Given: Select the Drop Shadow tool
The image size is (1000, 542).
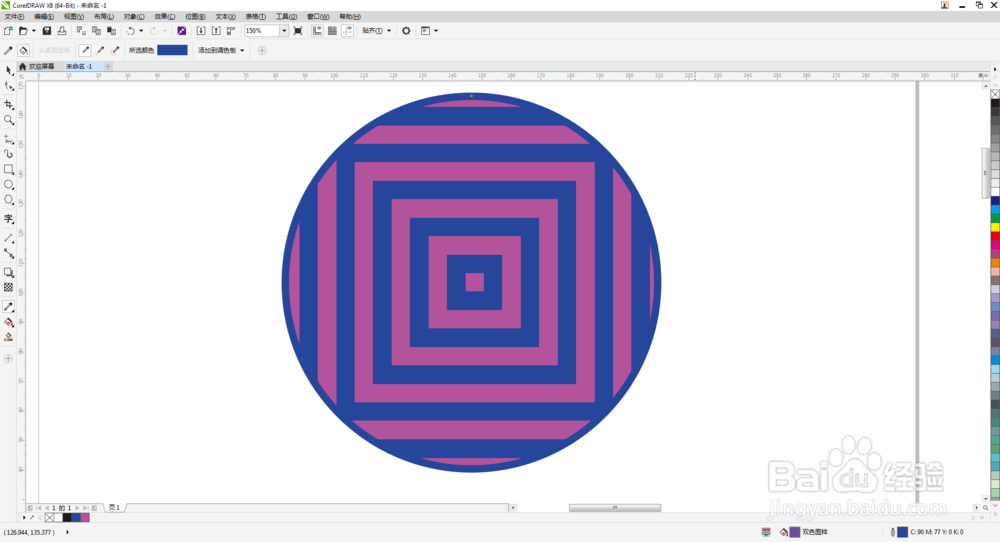Looking at the screenshot, I should (8, 272).
